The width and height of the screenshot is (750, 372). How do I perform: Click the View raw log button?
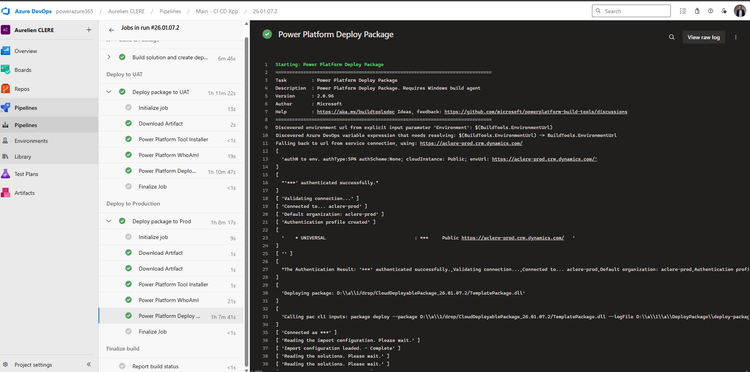click(x=703, y=37)
